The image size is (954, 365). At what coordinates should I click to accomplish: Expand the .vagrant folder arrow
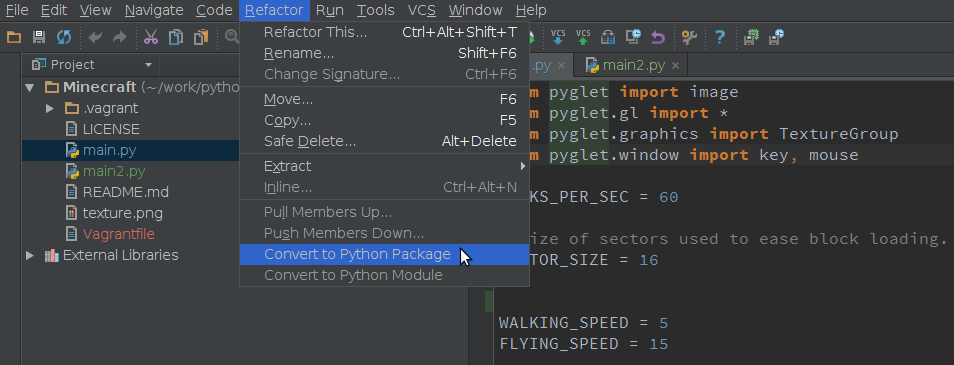pos(50,108)
